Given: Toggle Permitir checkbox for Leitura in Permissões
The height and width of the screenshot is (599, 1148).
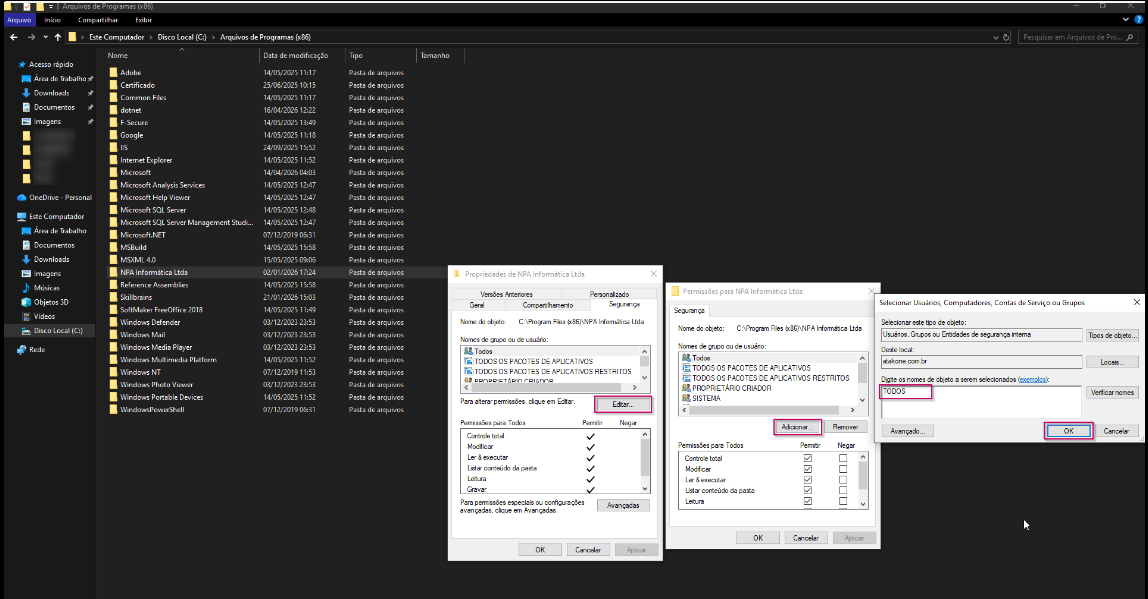Looking at the screenshot, I should pos(808,502).
